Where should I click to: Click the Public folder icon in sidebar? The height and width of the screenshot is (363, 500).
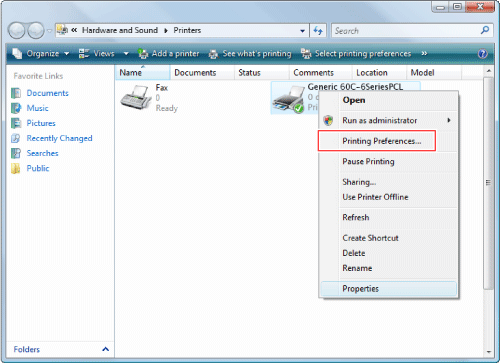(16, 168)
